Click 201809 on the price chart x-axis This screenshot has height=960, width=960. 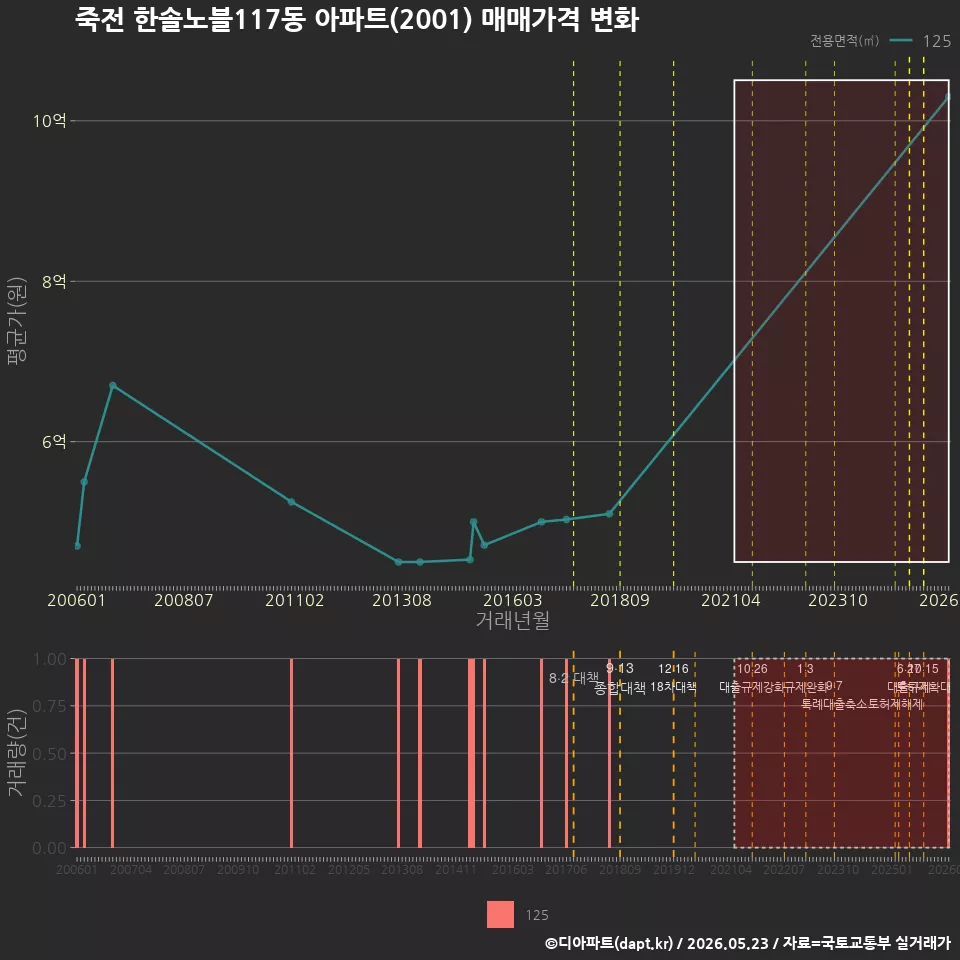pyautogui.click(x=620, y=600)
